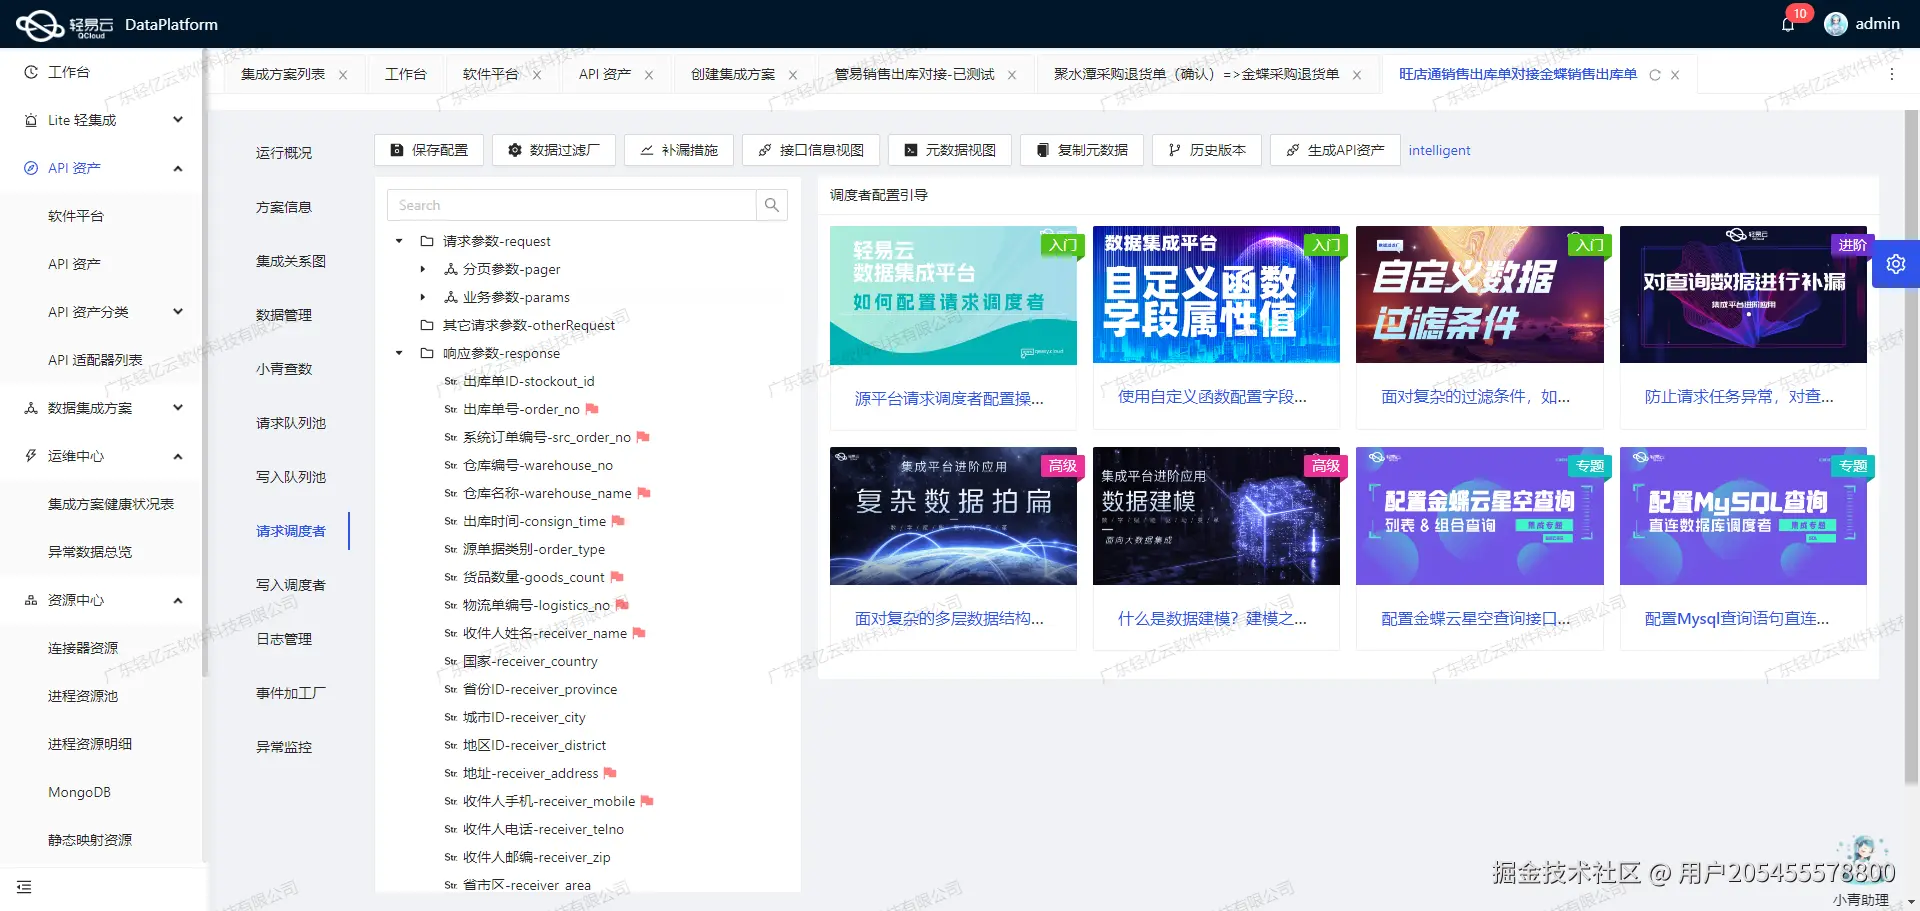Open the 元数据视图 metadata view

point(949,150)
